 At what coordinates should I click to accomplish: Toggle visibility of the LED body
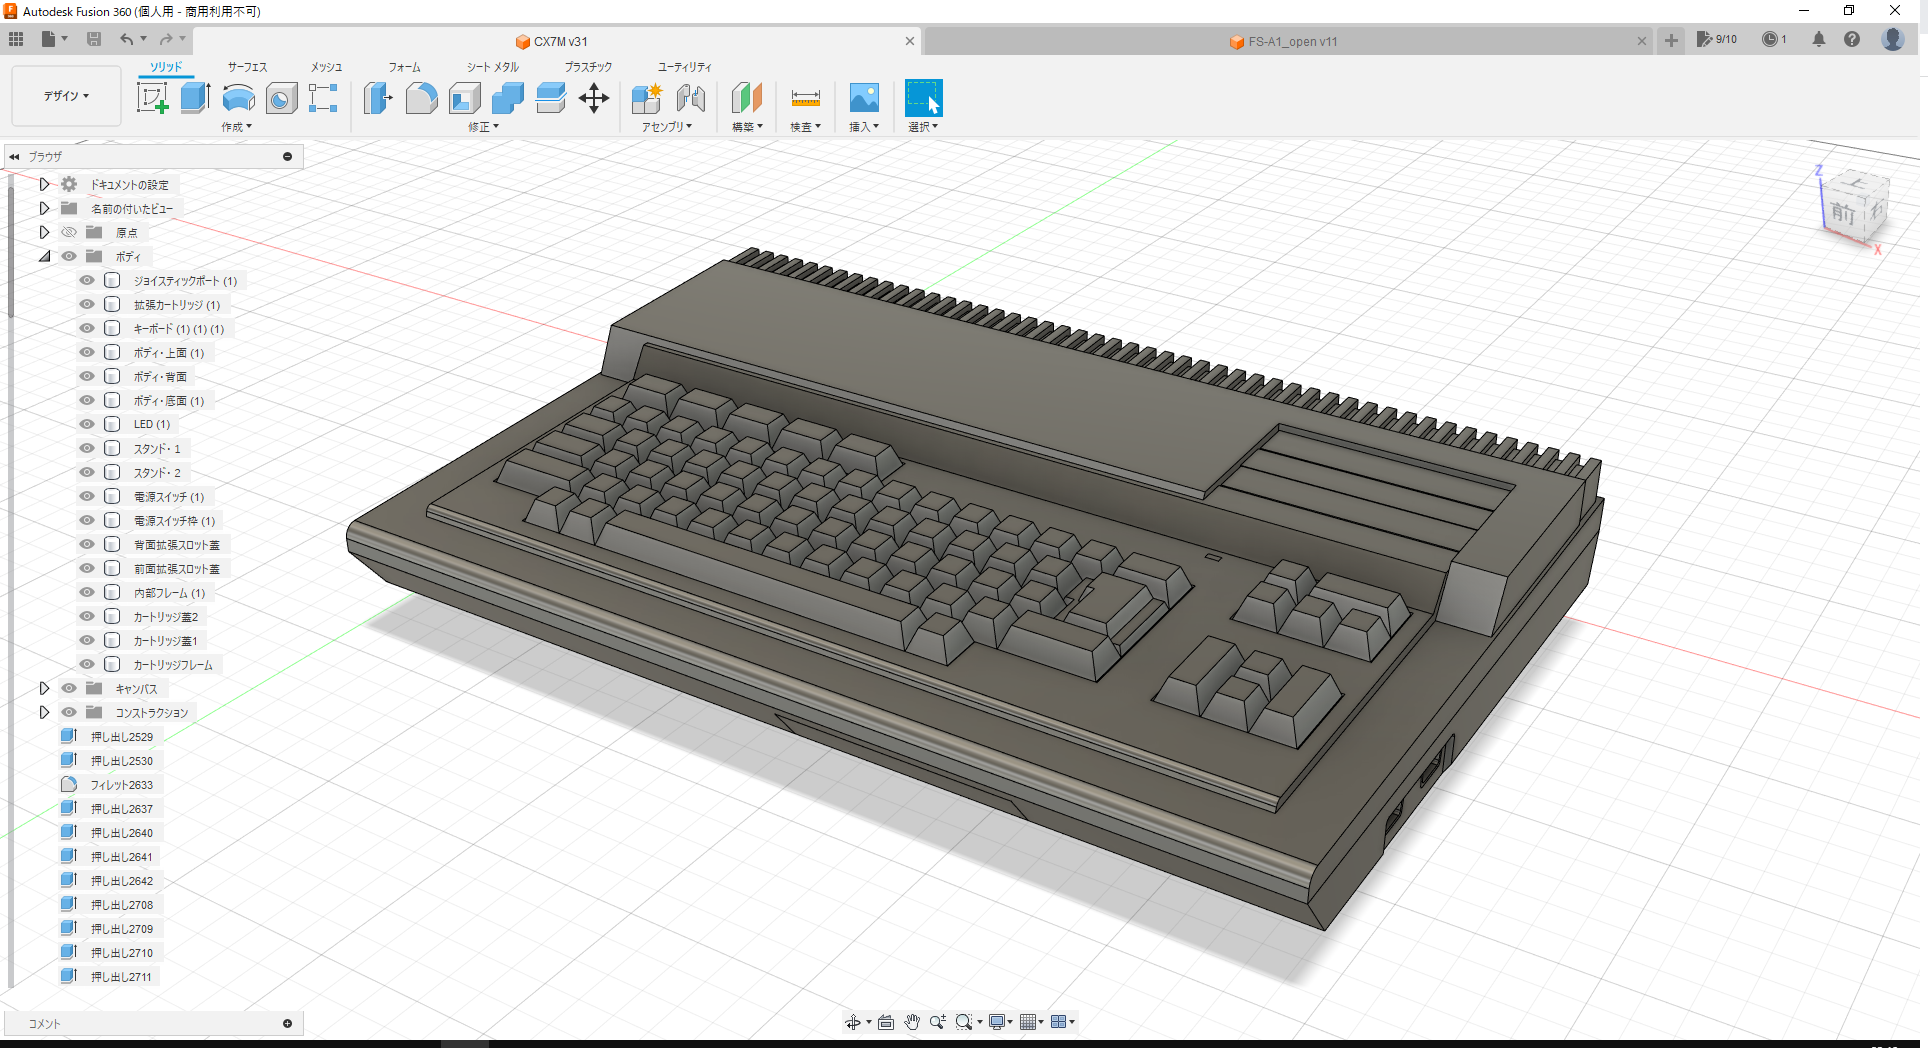click(86, 424)
